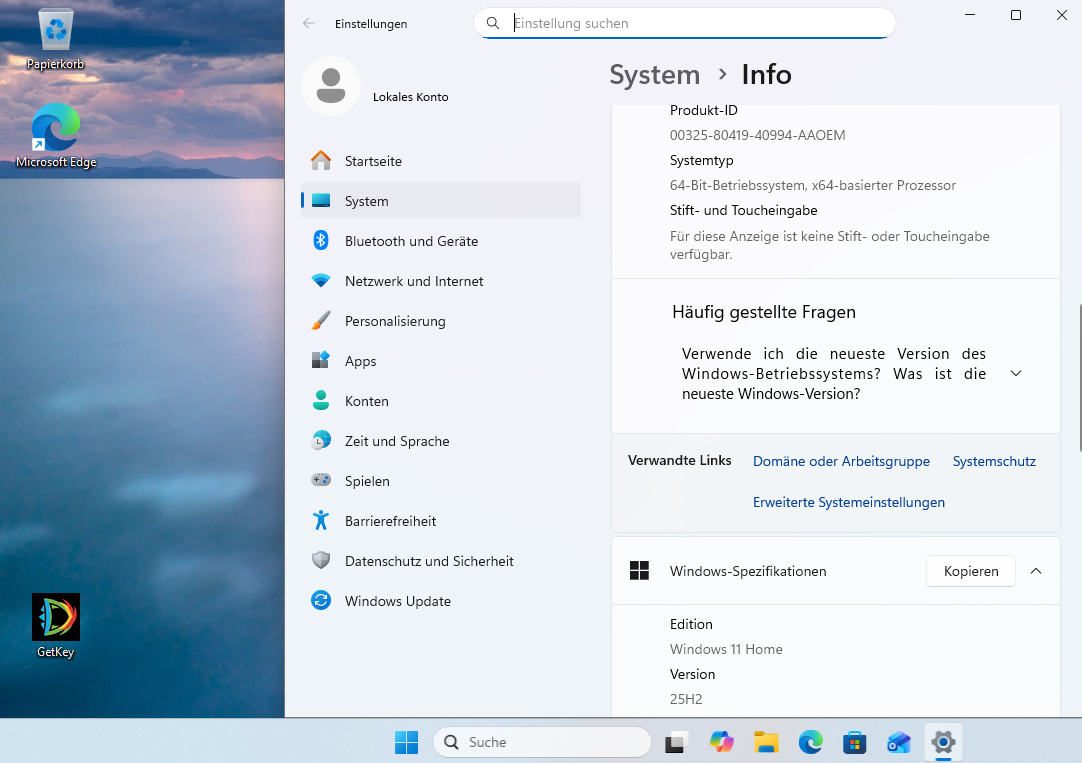Open Systemschutz link
Viewport: 1082px width, 763px height.
[994, 461]
